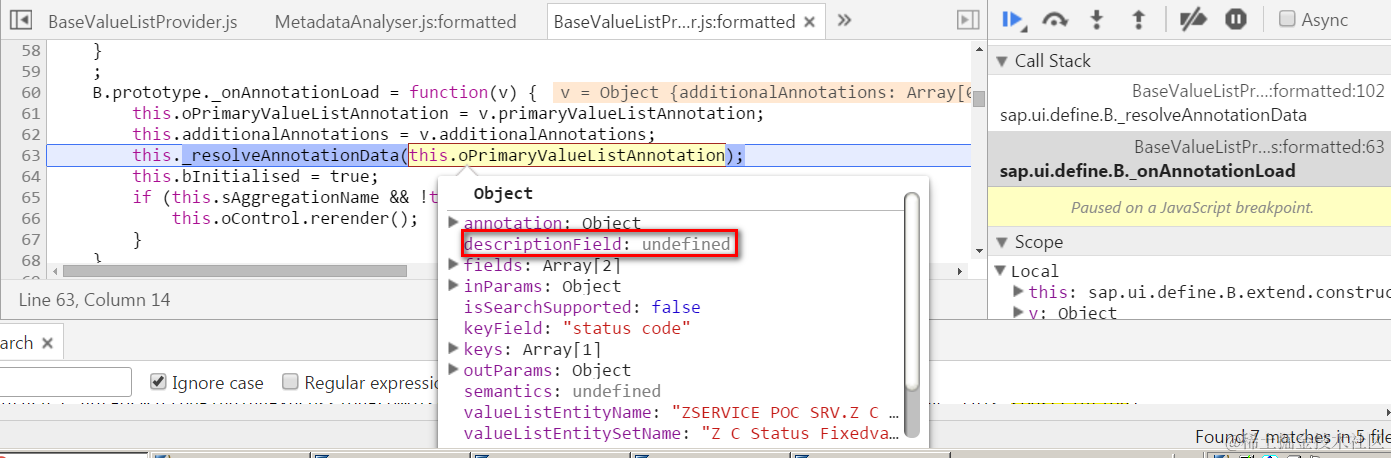Focus the search query input field
Viewport: 1391px width, 458px height.
tap(66, 382)
